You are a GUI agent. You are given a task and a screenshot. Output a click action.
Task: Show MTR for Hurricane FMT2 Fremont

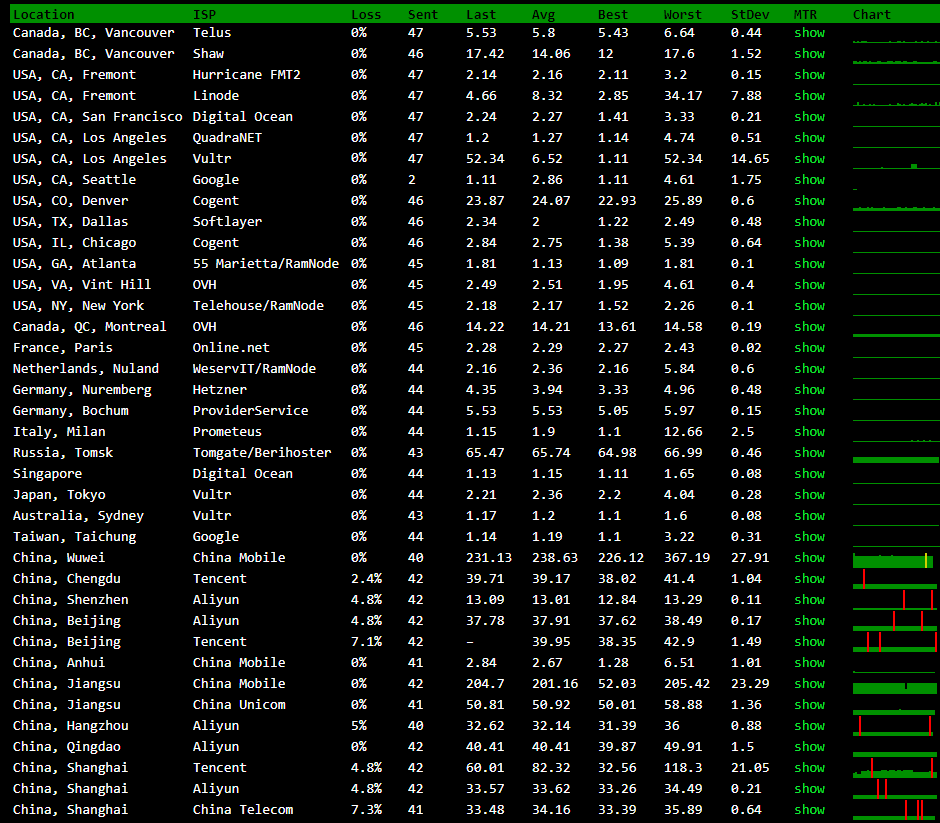809,75
